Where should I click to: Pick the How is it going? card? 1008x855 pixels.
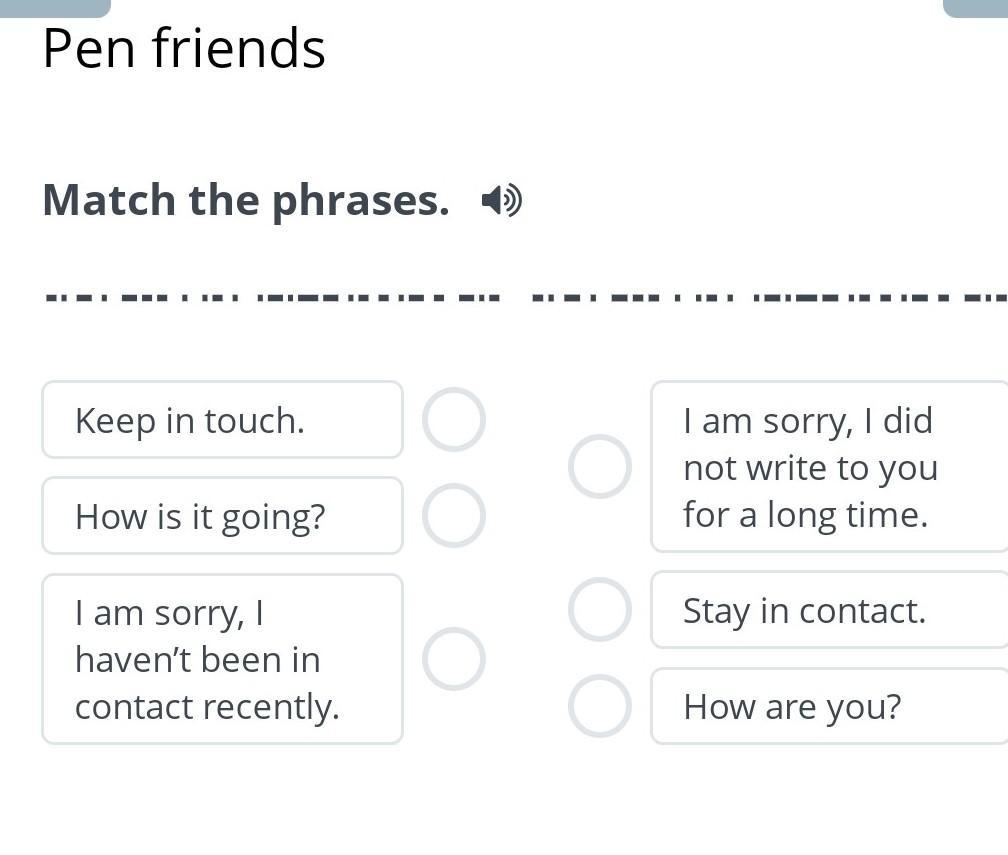pyautogui.click(x=222, y=516)
